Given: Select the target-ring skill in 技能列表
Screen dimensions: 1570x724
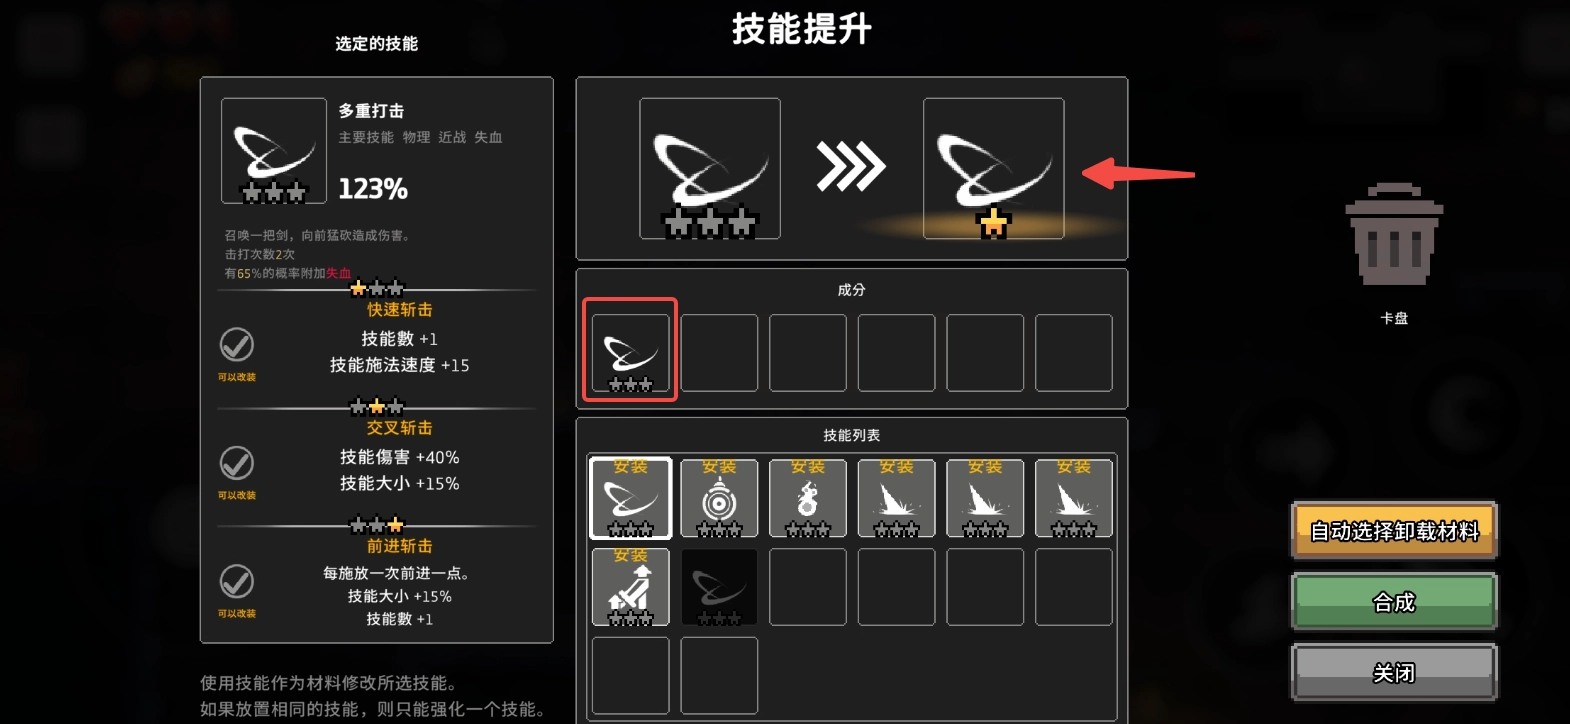Looking at the screenshot, I should coord(719,498).
